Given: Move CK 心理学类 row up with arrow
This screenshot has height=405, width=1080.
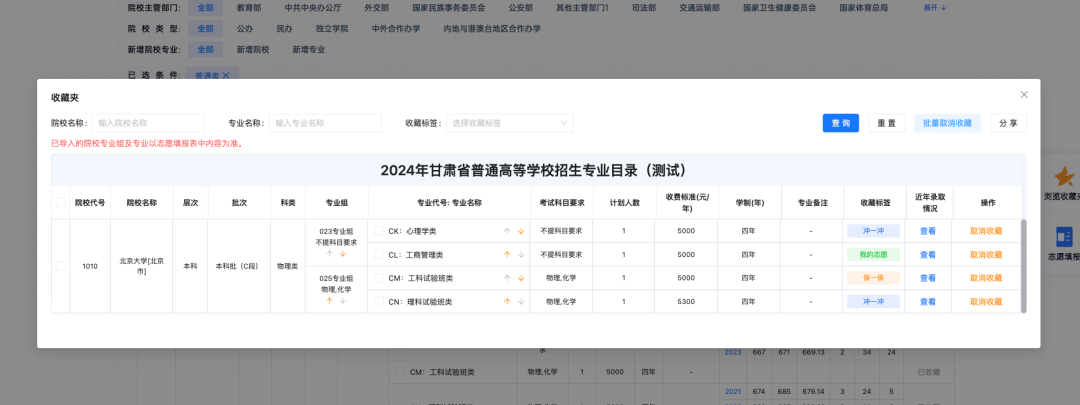Looking at the screenshot, I should click(507, 231).
